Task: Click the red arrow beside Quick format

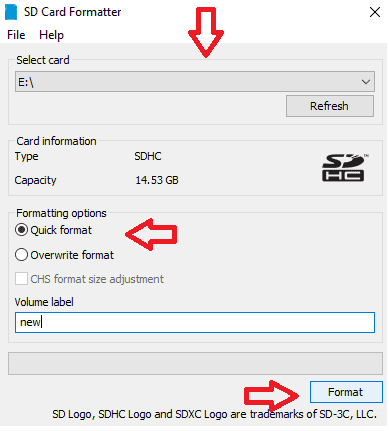Action: (151, 234)
